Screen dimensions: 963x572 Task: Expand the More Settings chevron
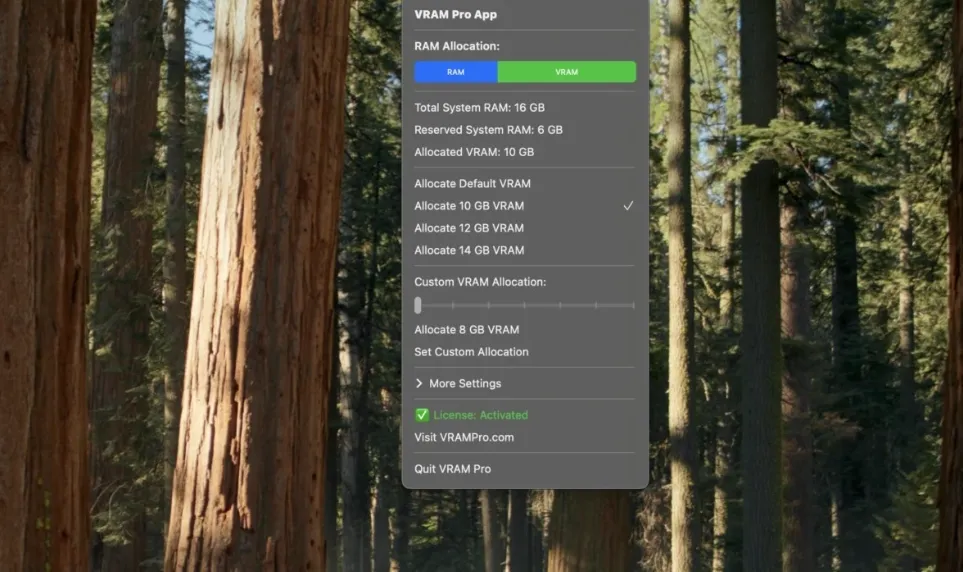[419, 383]
